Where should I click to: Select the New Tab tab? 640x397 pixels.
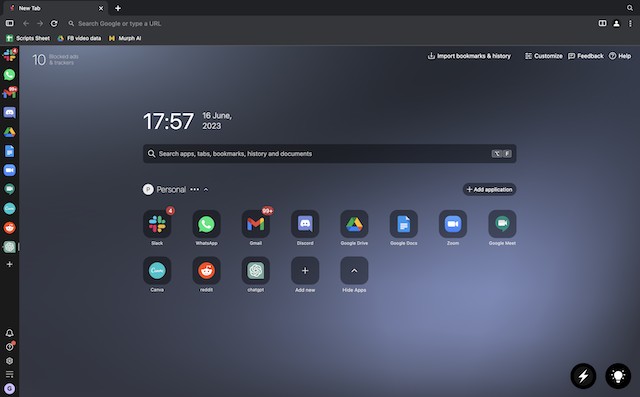57,8
